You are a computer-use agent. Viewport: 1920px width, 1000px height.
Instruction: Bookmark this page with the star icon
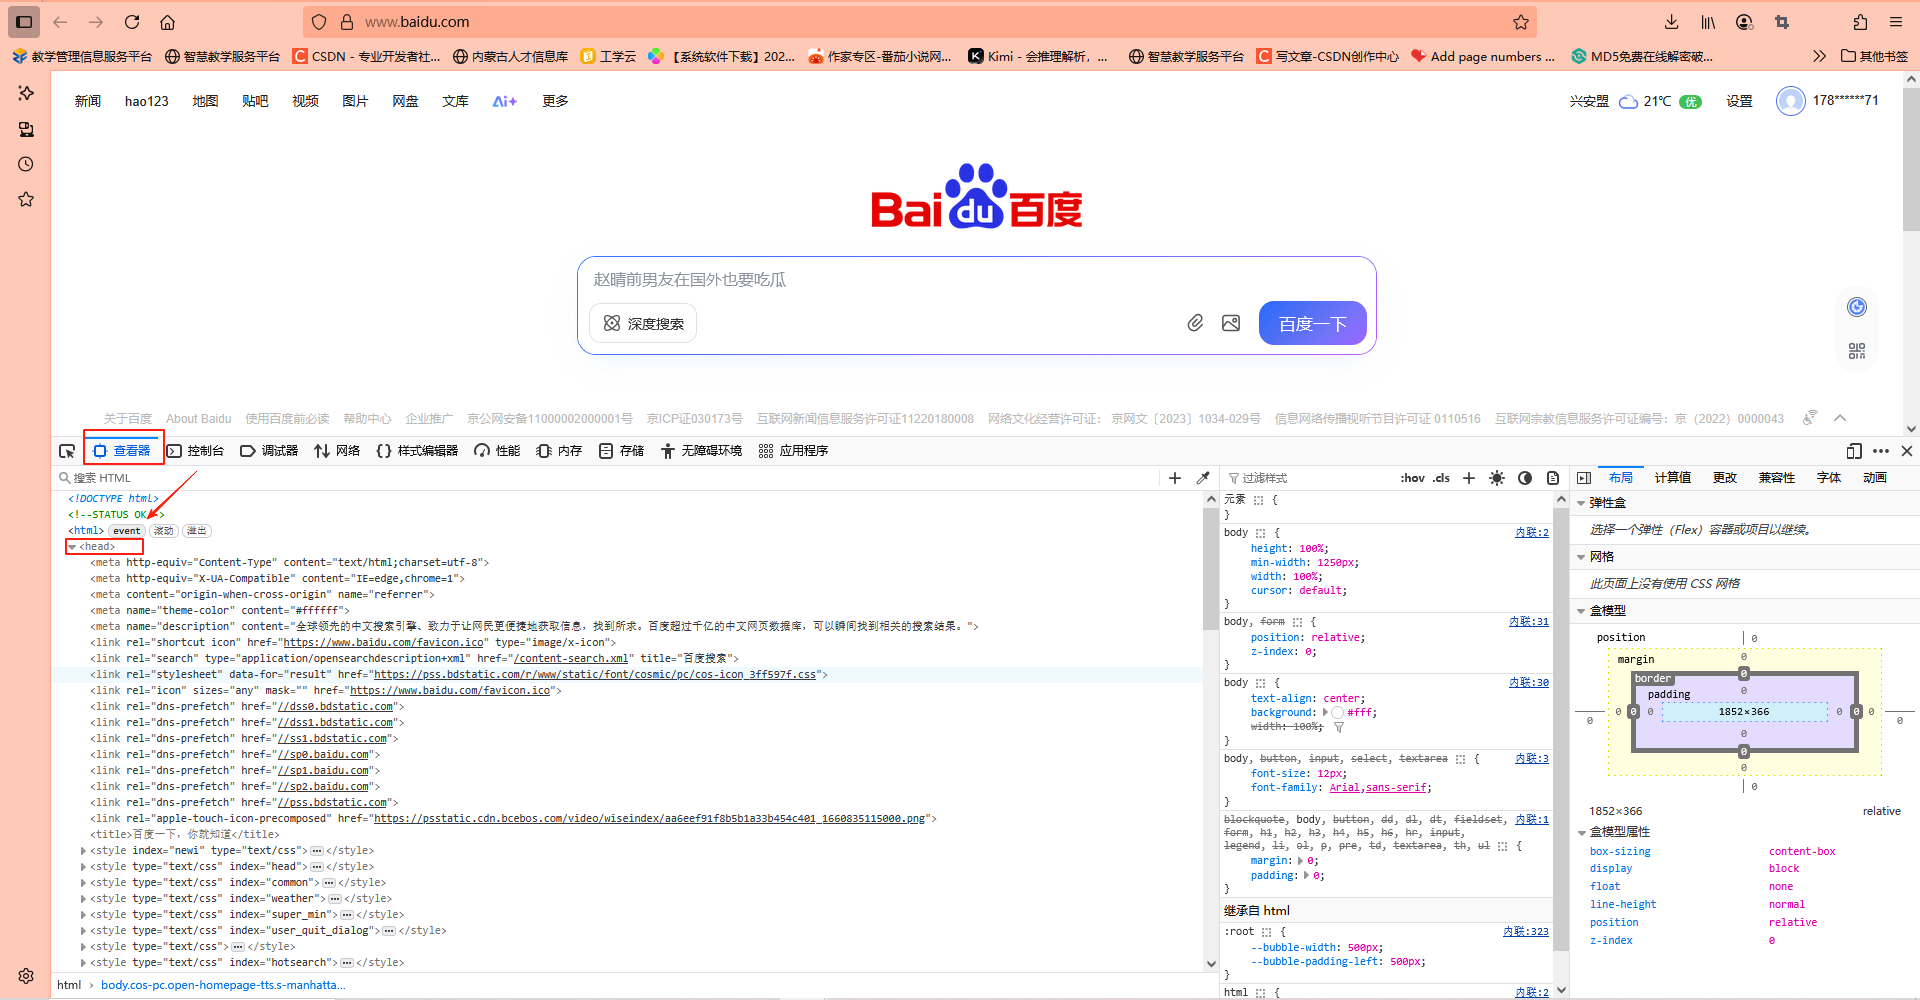[x=1521, y=22]
